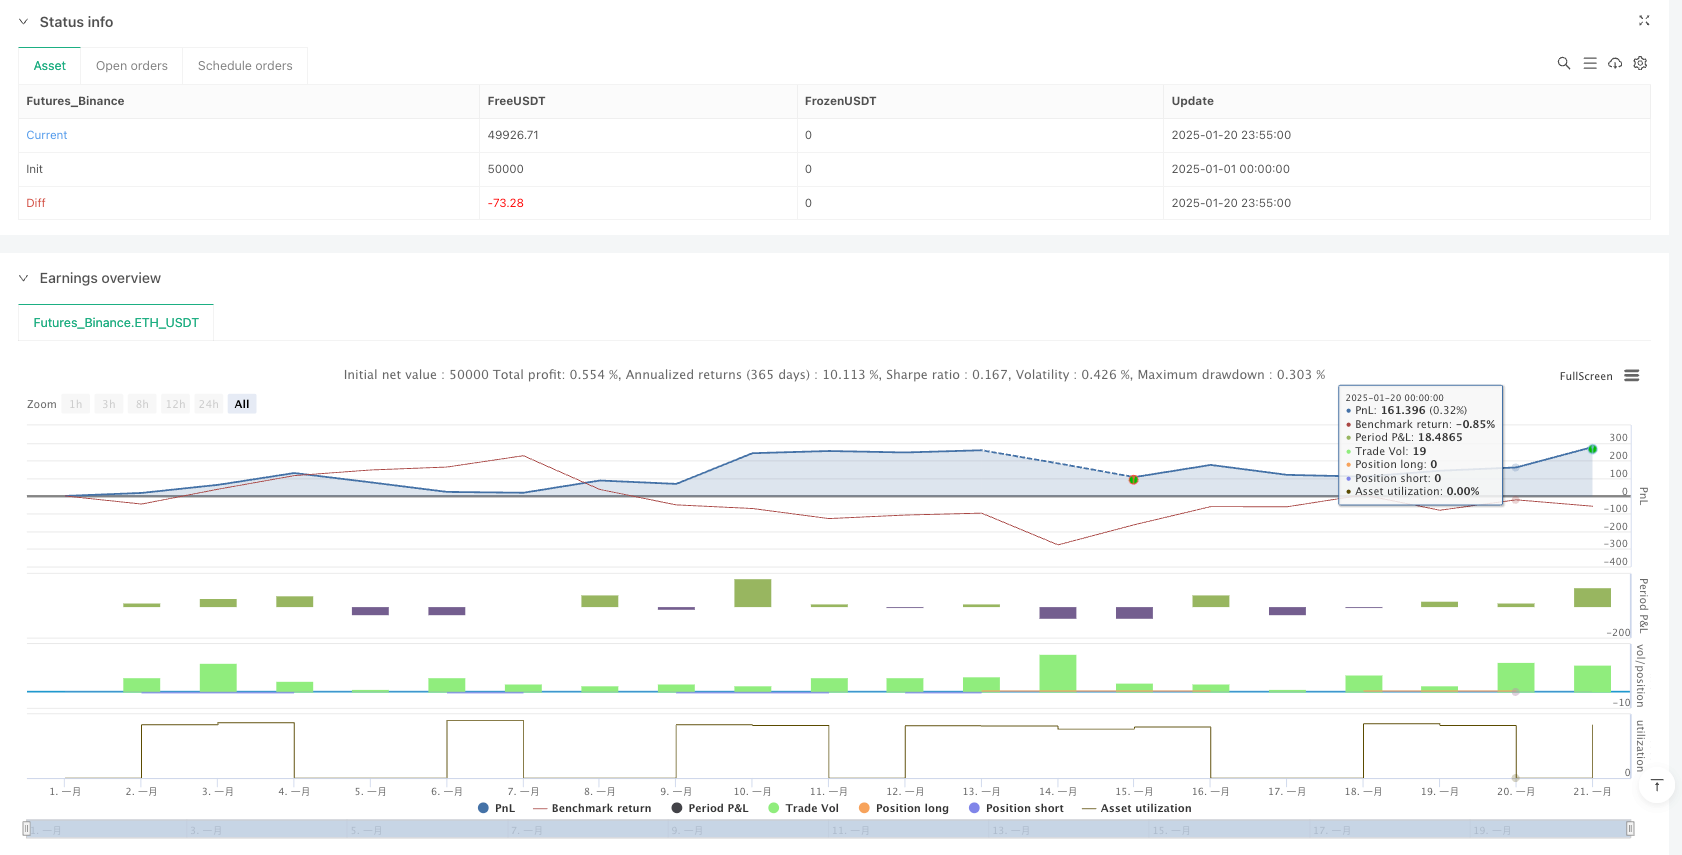1682x855 pixels.
Task: Click the Current asset row link
Action: click(47, 135)
